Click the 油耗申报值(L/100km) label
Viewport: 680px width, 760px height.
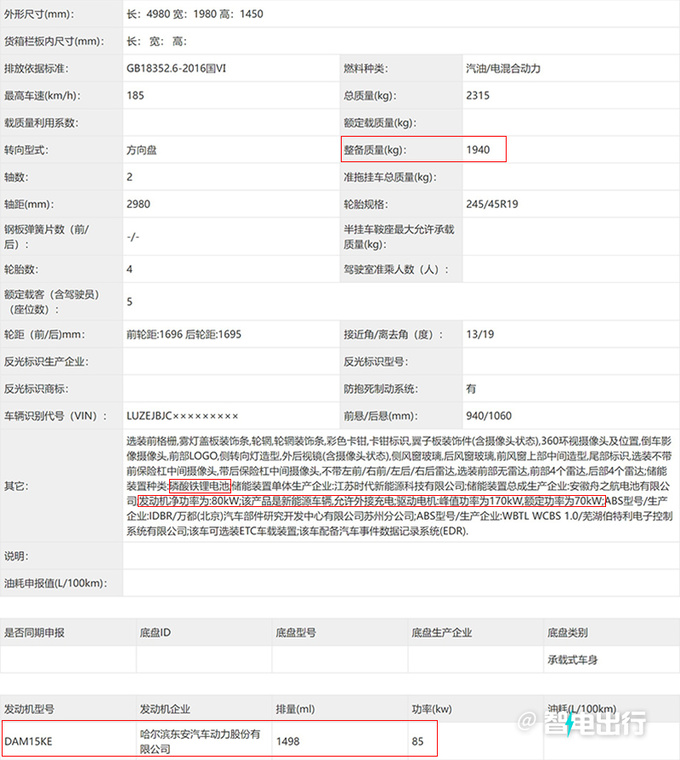56,583
